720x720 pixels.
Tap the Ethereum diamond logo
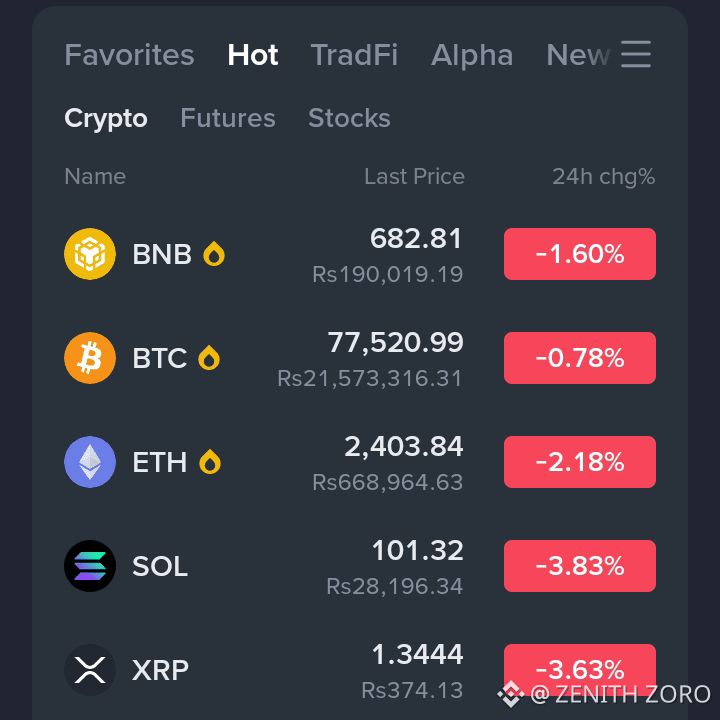pyautogui.click(x=90, y=462)
